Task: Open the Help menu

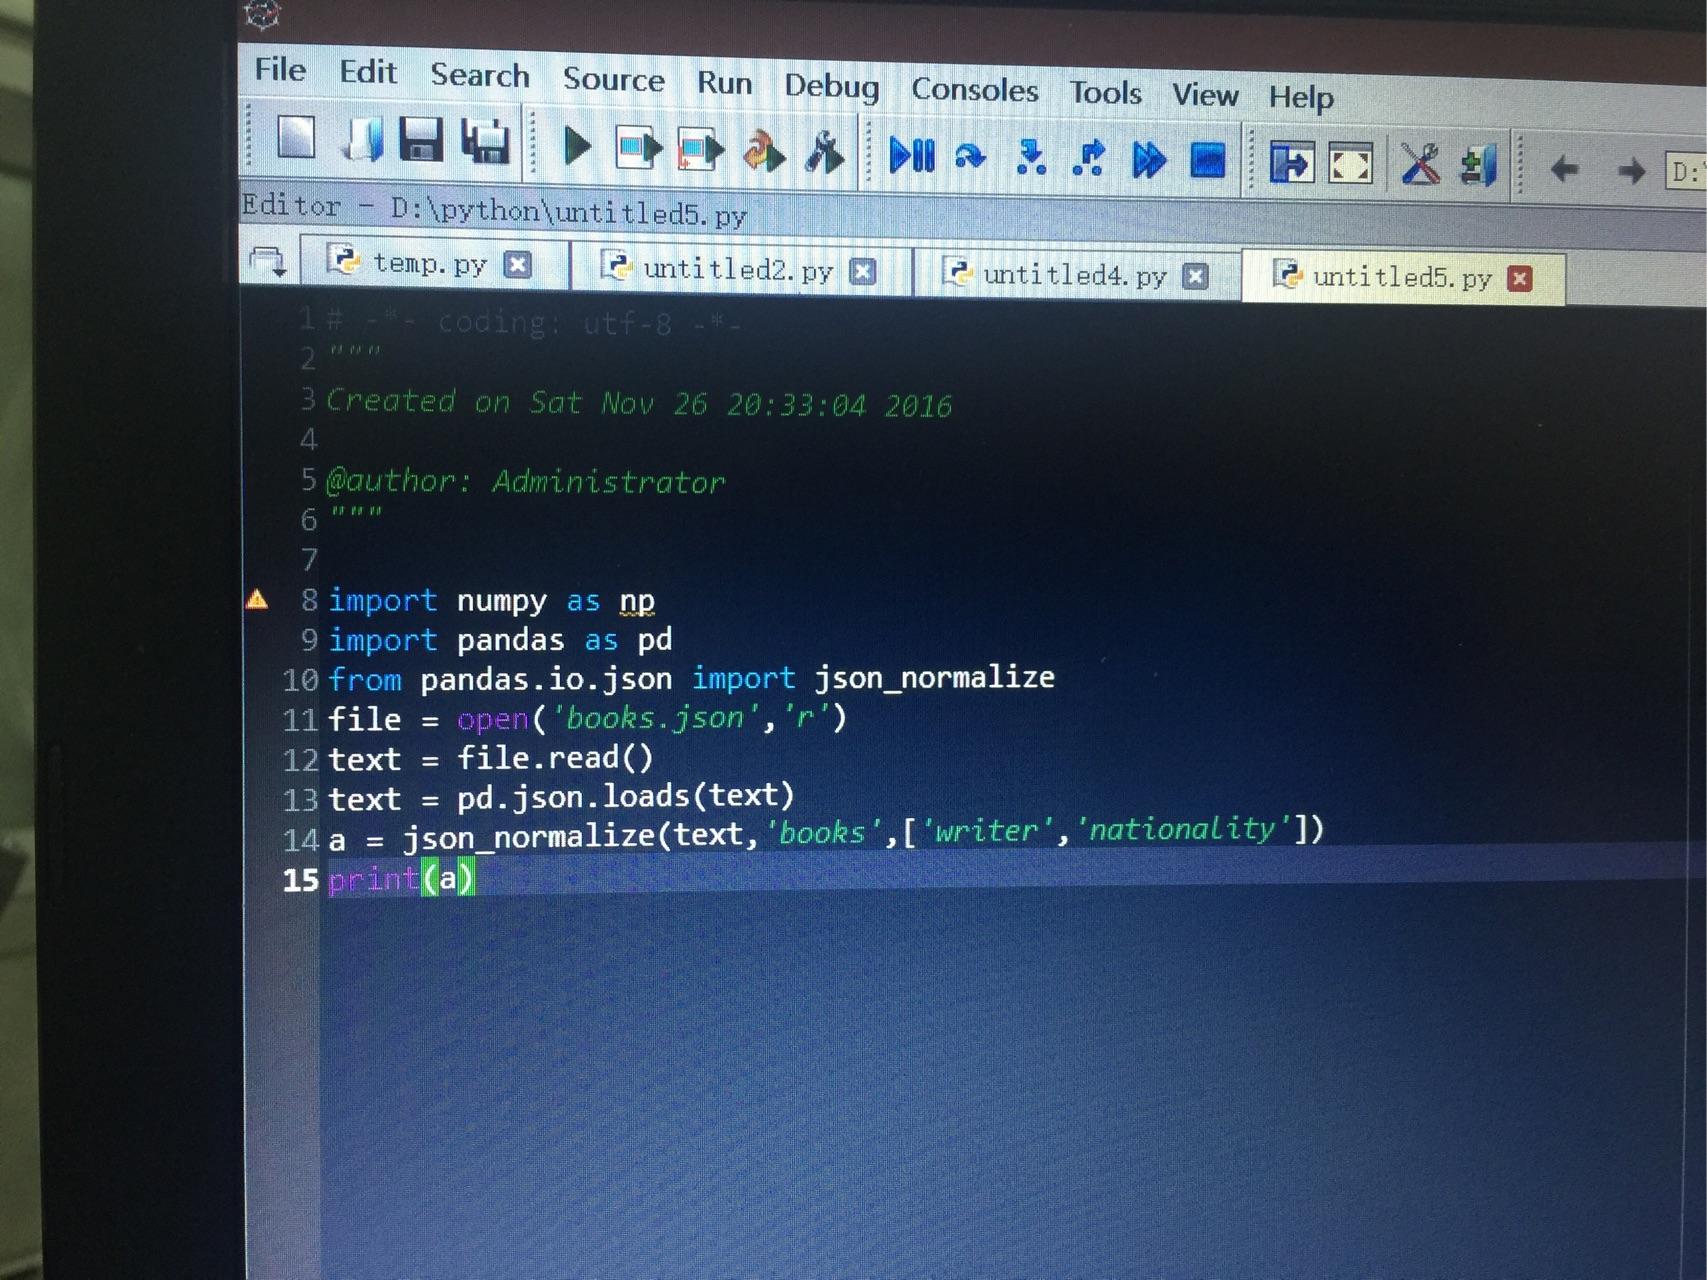Action: (1301, 98)
